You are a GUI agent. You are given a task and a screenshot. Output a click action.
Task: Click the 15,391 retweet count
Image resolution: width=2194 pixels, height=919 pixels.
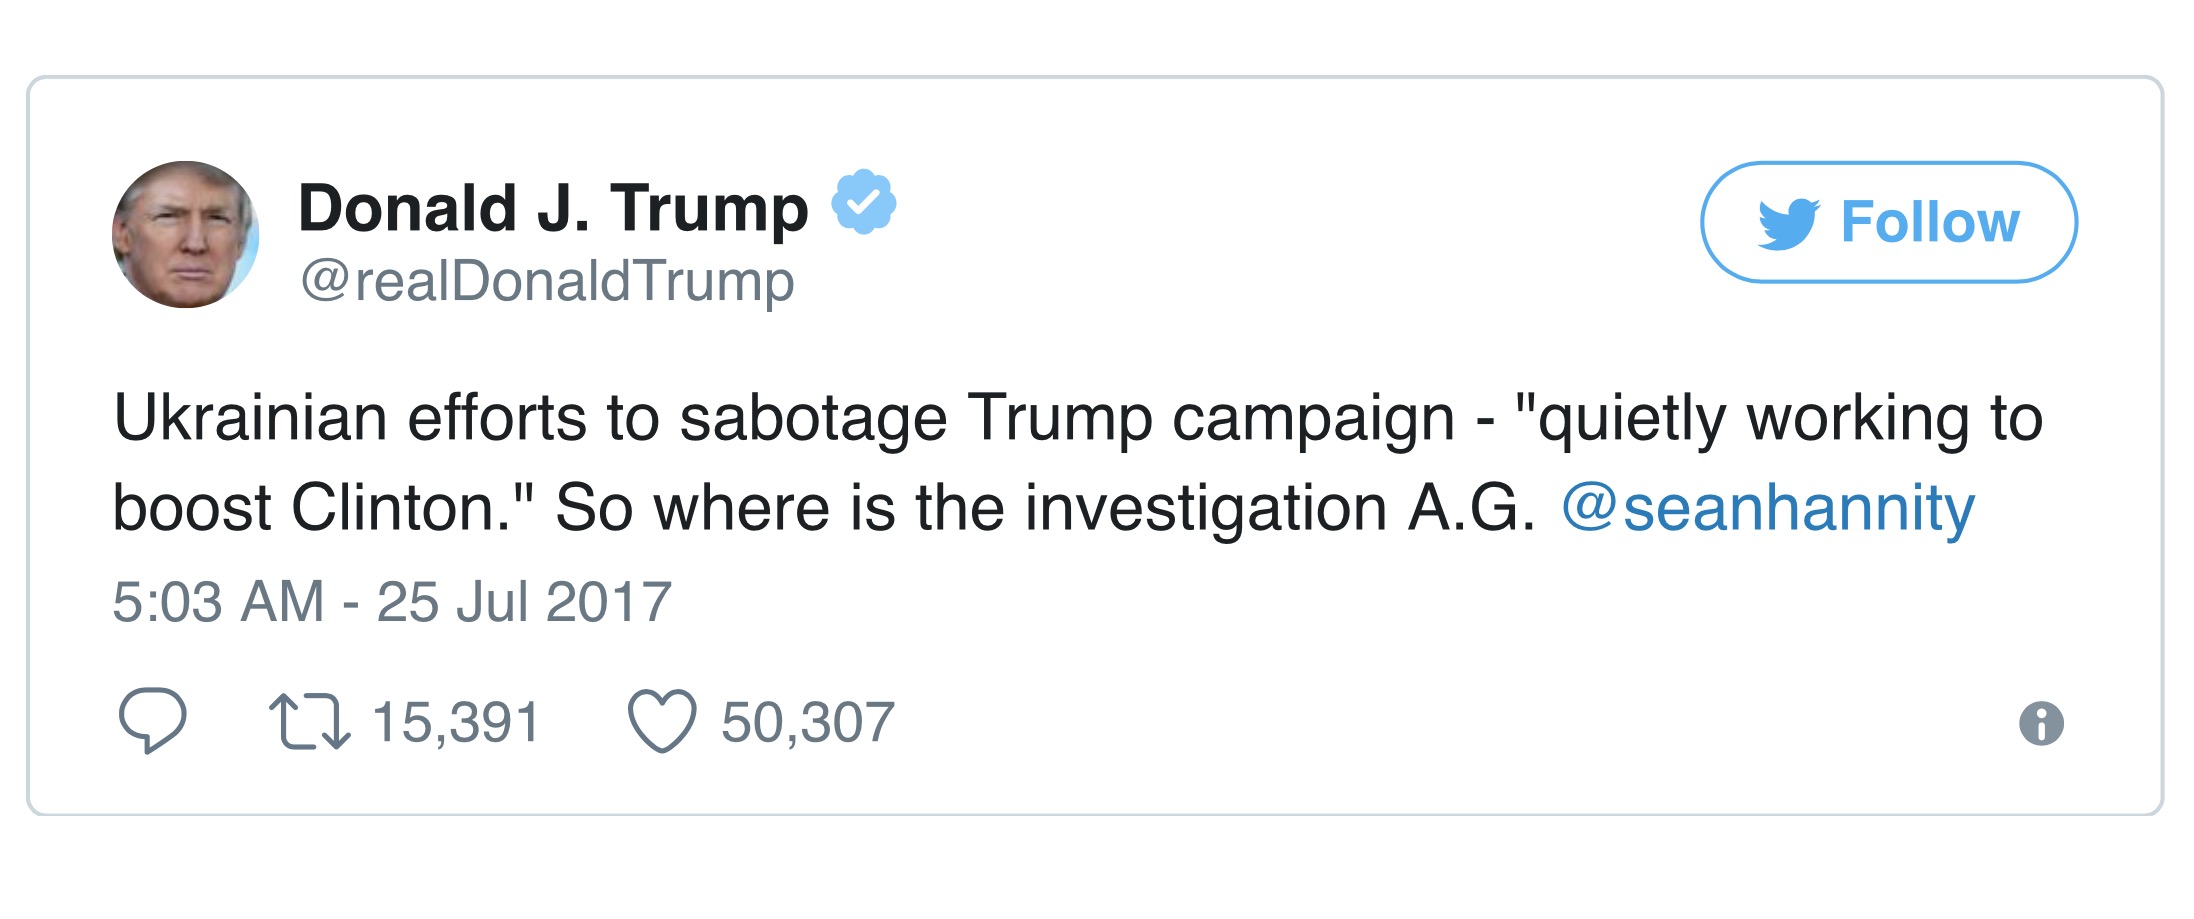point(456,722)
